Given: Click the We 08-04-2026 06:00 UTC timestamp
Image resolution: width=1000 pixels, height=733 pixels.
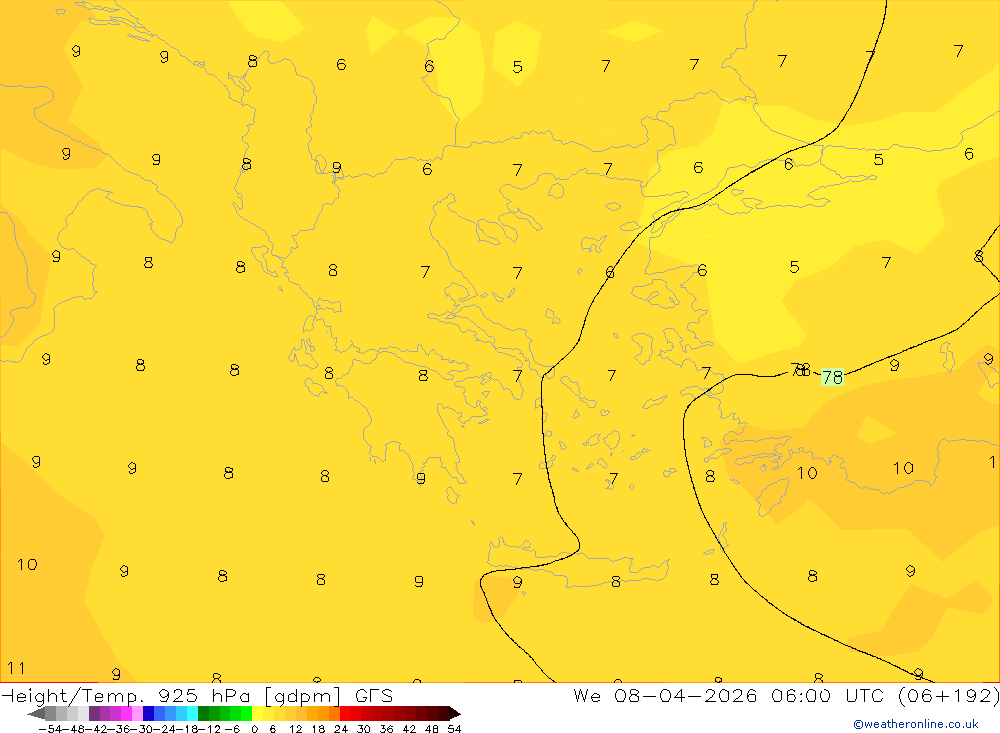Looking at the screenshot, I should (731, 695).
